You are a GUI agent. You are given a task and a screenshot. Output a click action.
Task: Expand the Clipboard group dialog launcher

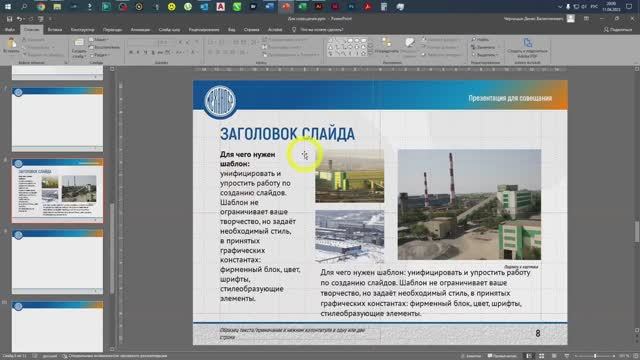click(x=66, y=62)
